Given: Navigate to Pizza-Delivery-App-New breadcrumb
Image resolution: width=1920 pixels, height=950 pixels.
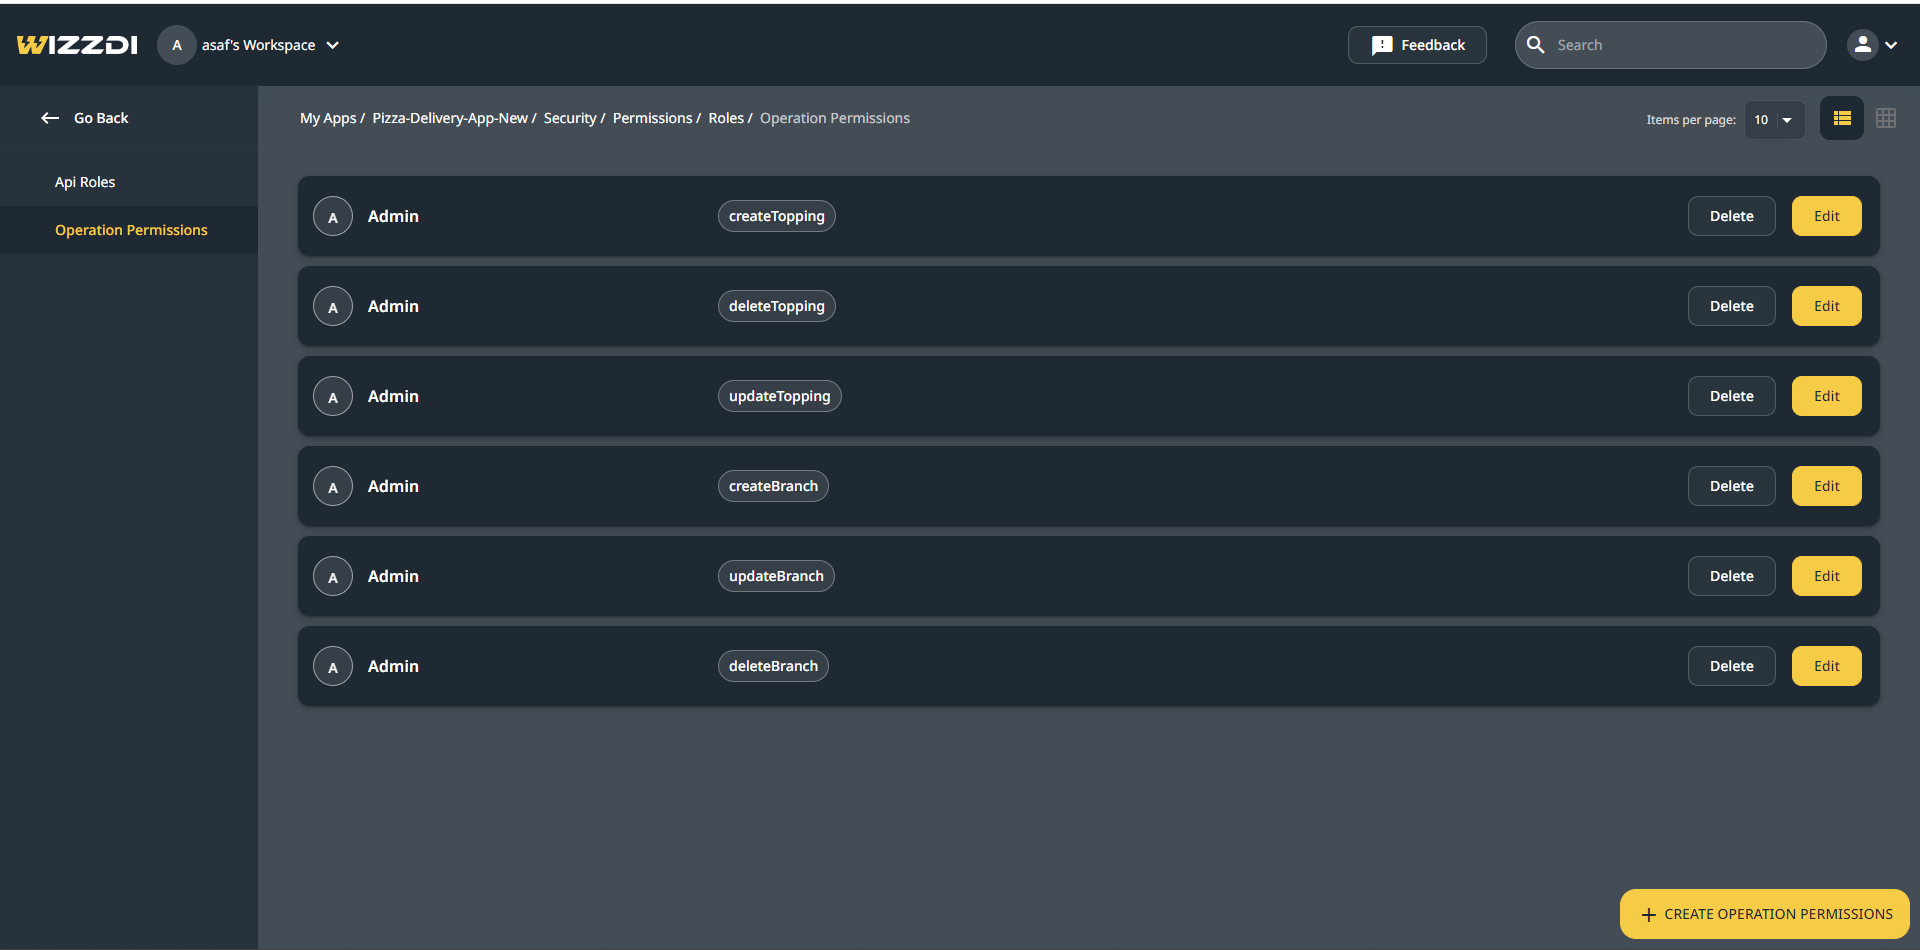Looking at the screenshot, I should tap(450, 118).
